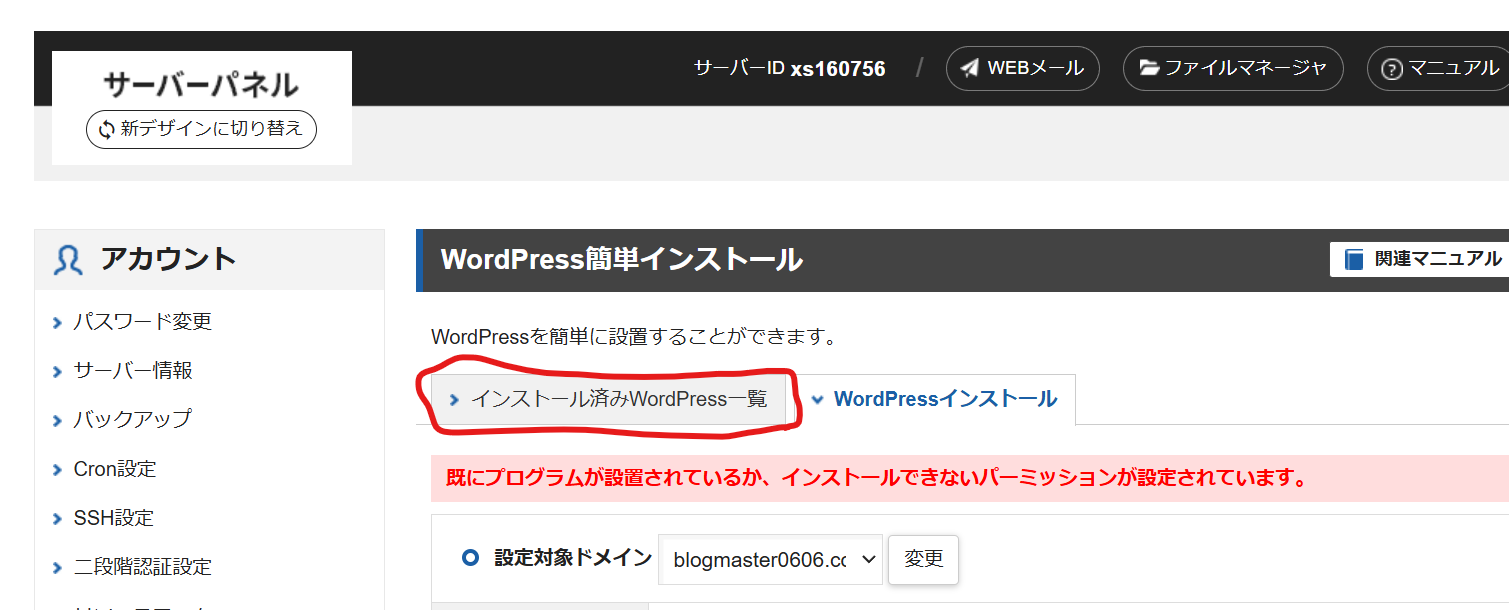Screen dimensions: 1509x610
Task: Click the chevron beside 二段階認証設定
Action: click(x=57, y=567)
